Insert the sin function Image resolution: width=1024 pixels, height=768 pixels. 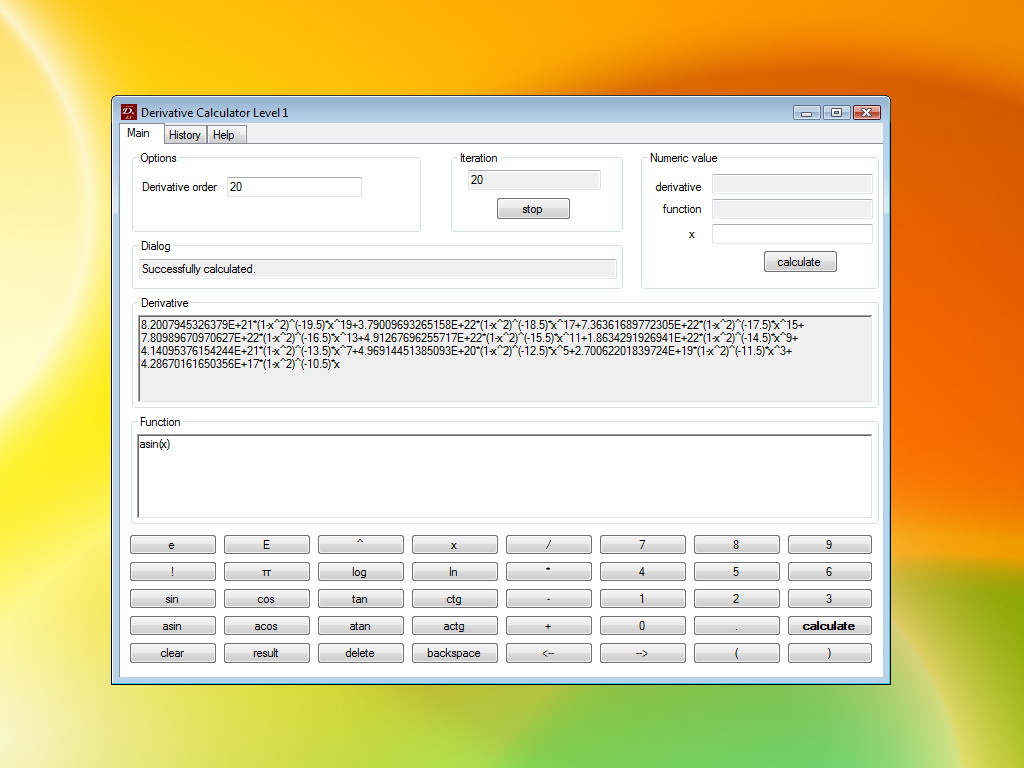tap(172, 599)
